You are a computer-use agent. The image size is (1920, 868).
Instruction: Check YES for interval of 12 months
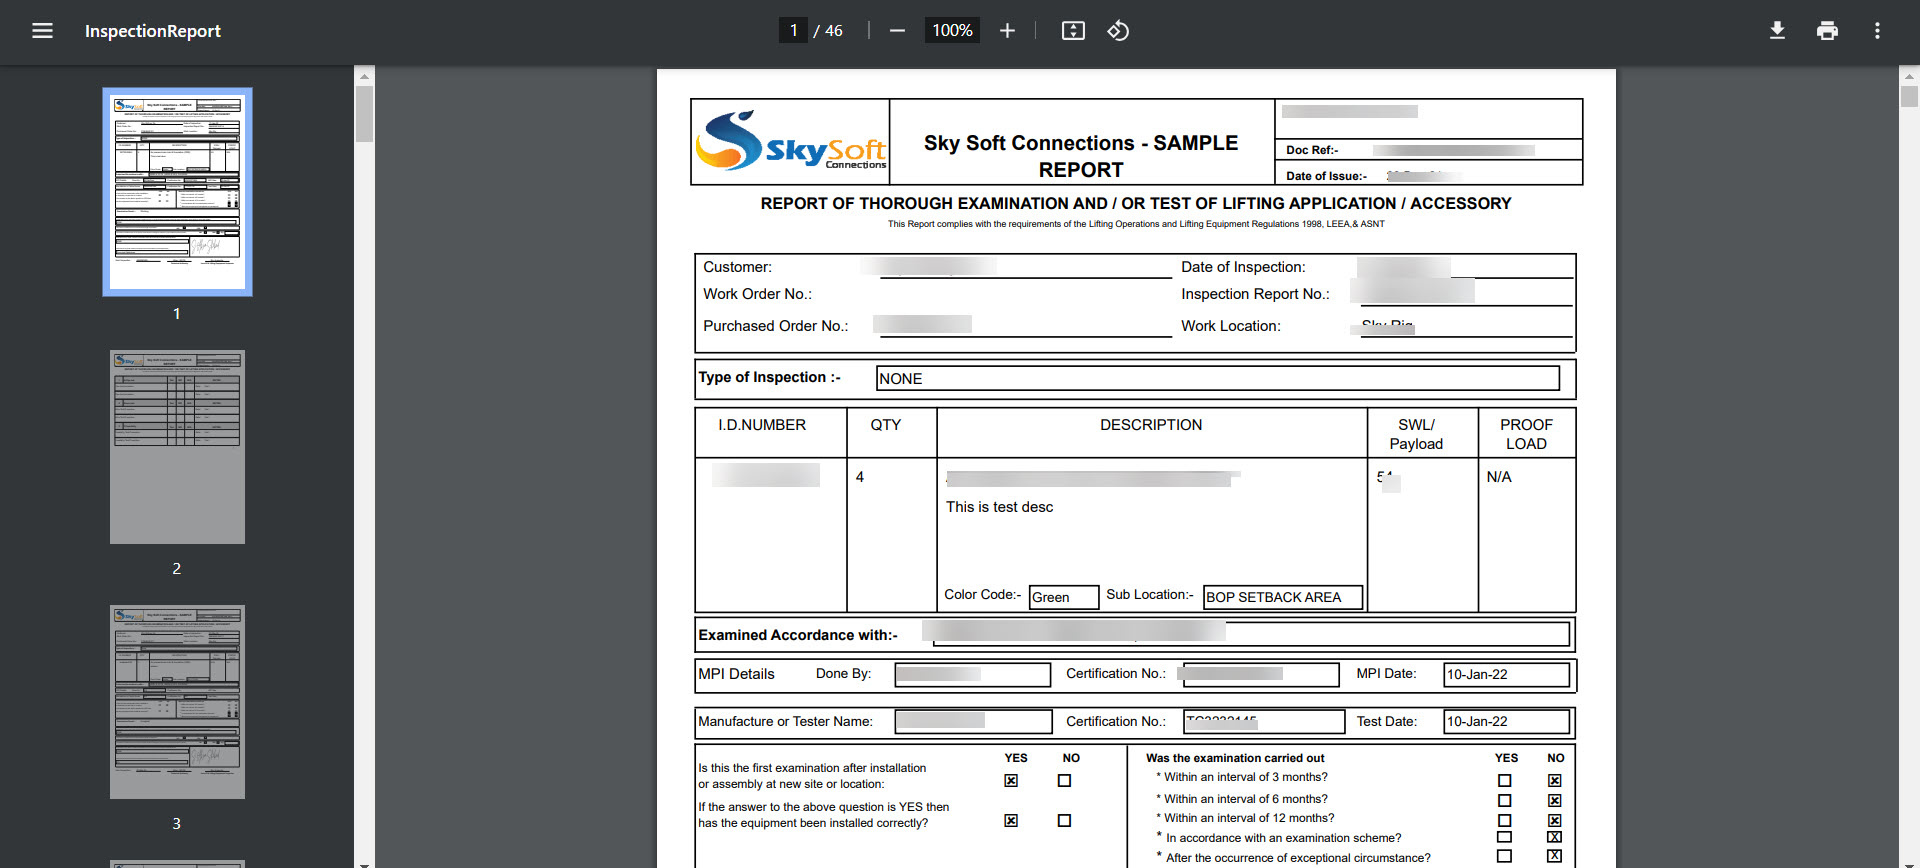click(1504, 821)
